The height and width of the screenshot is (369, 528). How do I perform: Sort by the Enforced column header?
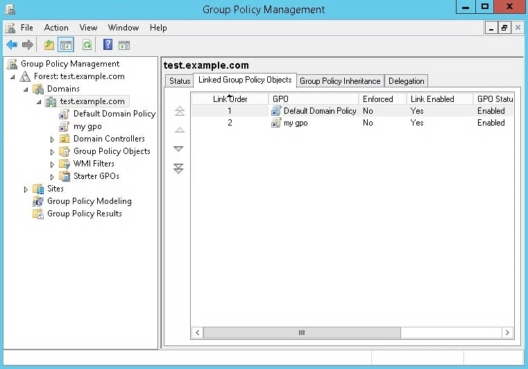383,99
